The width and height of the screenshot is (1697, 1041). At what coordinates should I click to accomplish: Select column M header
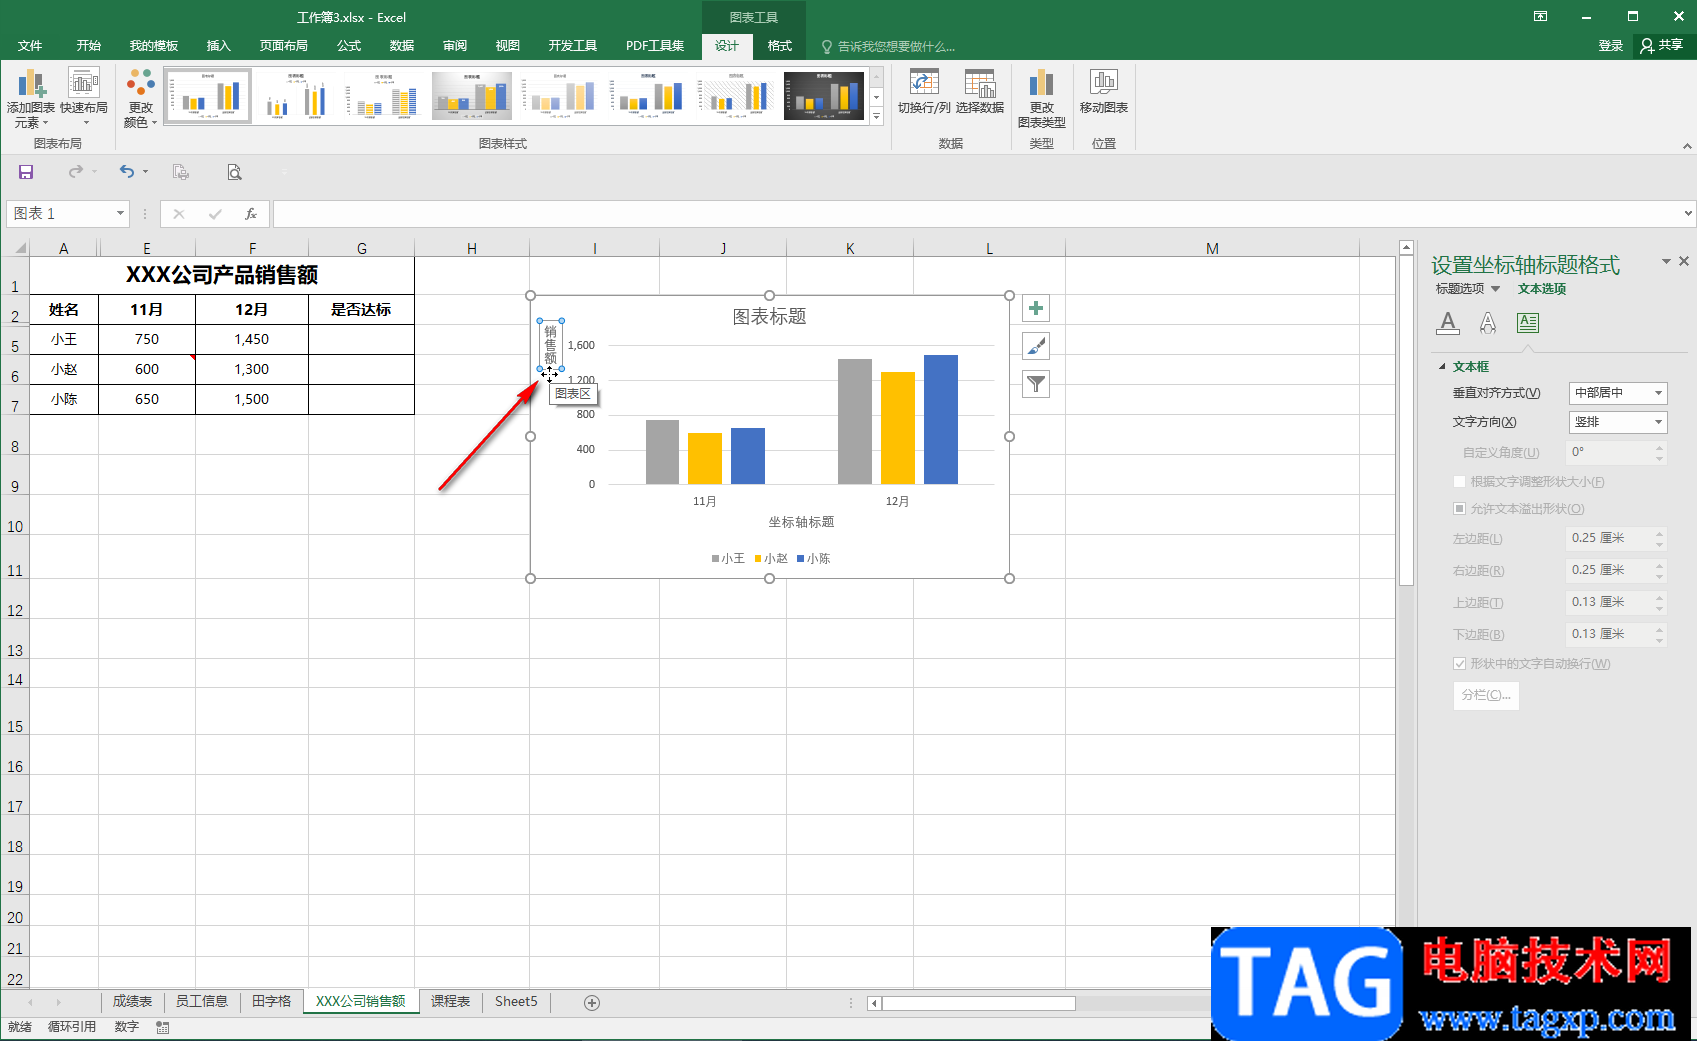click(1212, 248)
